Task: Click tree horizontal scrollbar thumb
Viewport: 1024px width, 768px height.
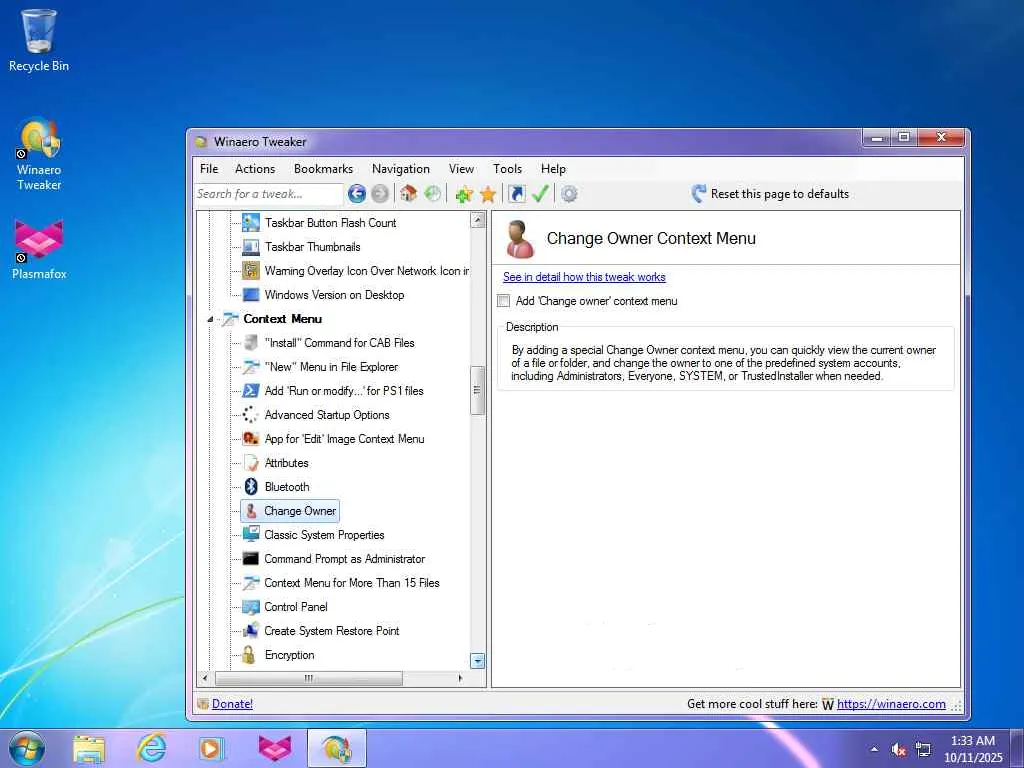Action: [x=309, y=679]
